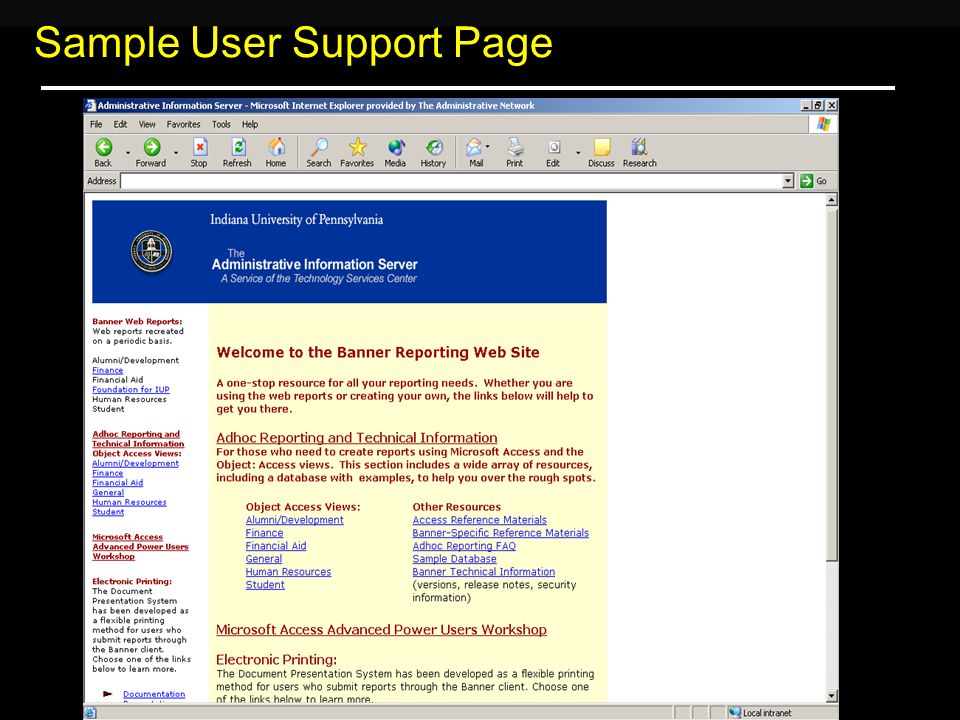Click the IE page icon in title bar
Image resolution: width=960 pixels, height=720 pixels.
[x=91, y=105]
